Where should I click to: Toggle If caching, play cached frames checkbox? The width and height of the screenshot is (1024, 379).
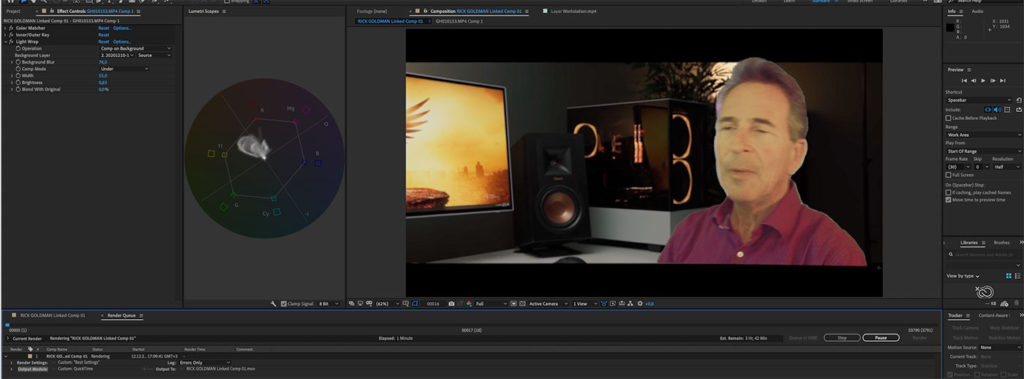948,193
